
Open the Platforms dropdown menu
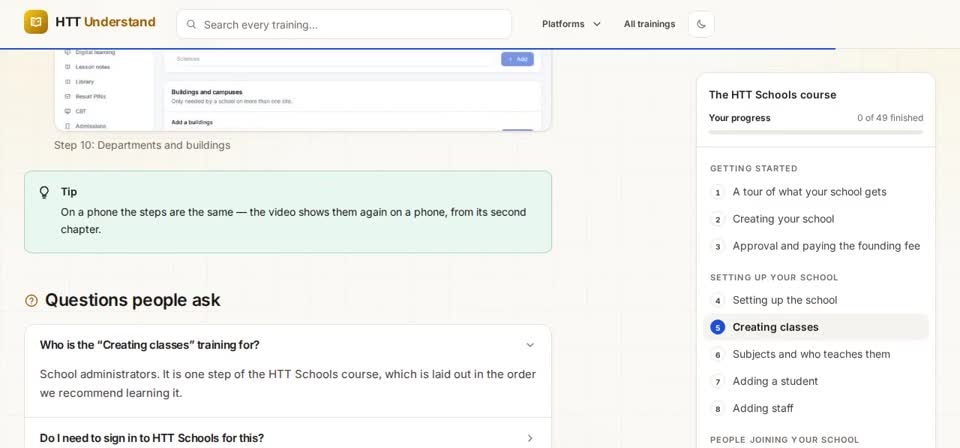571,24
